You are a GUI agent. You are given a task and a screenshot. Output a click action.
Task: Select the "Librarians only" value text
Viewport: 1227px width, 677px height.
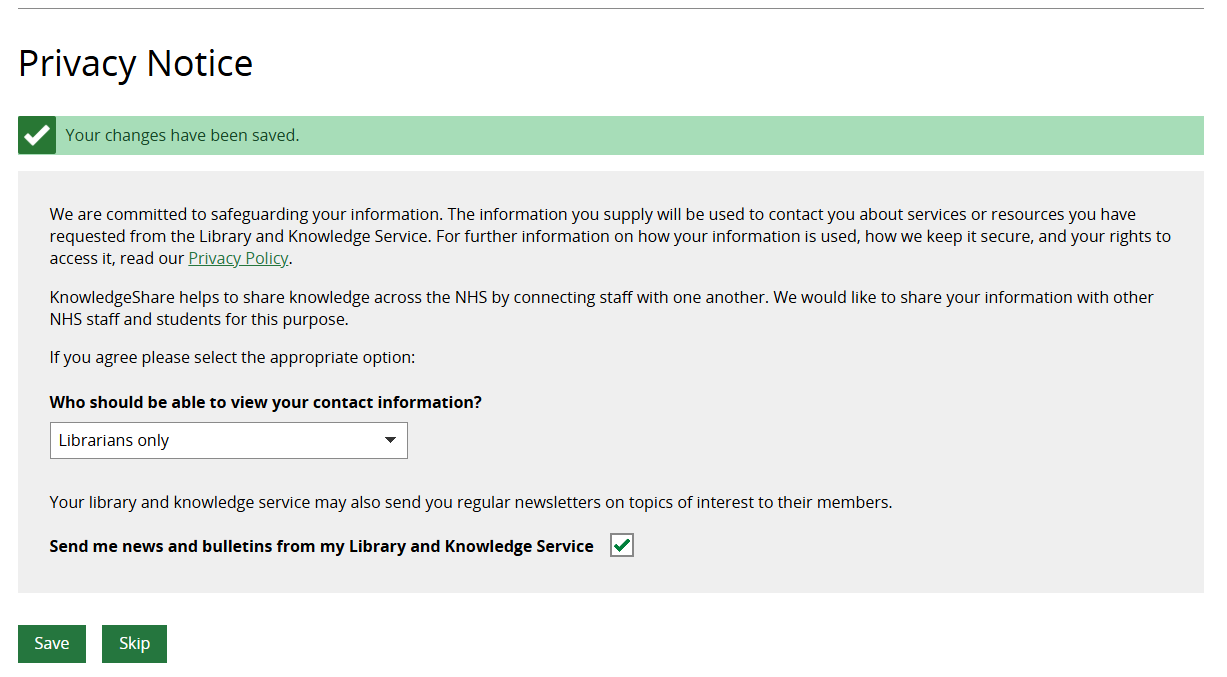pyautogui.click(x=114, y=440)
